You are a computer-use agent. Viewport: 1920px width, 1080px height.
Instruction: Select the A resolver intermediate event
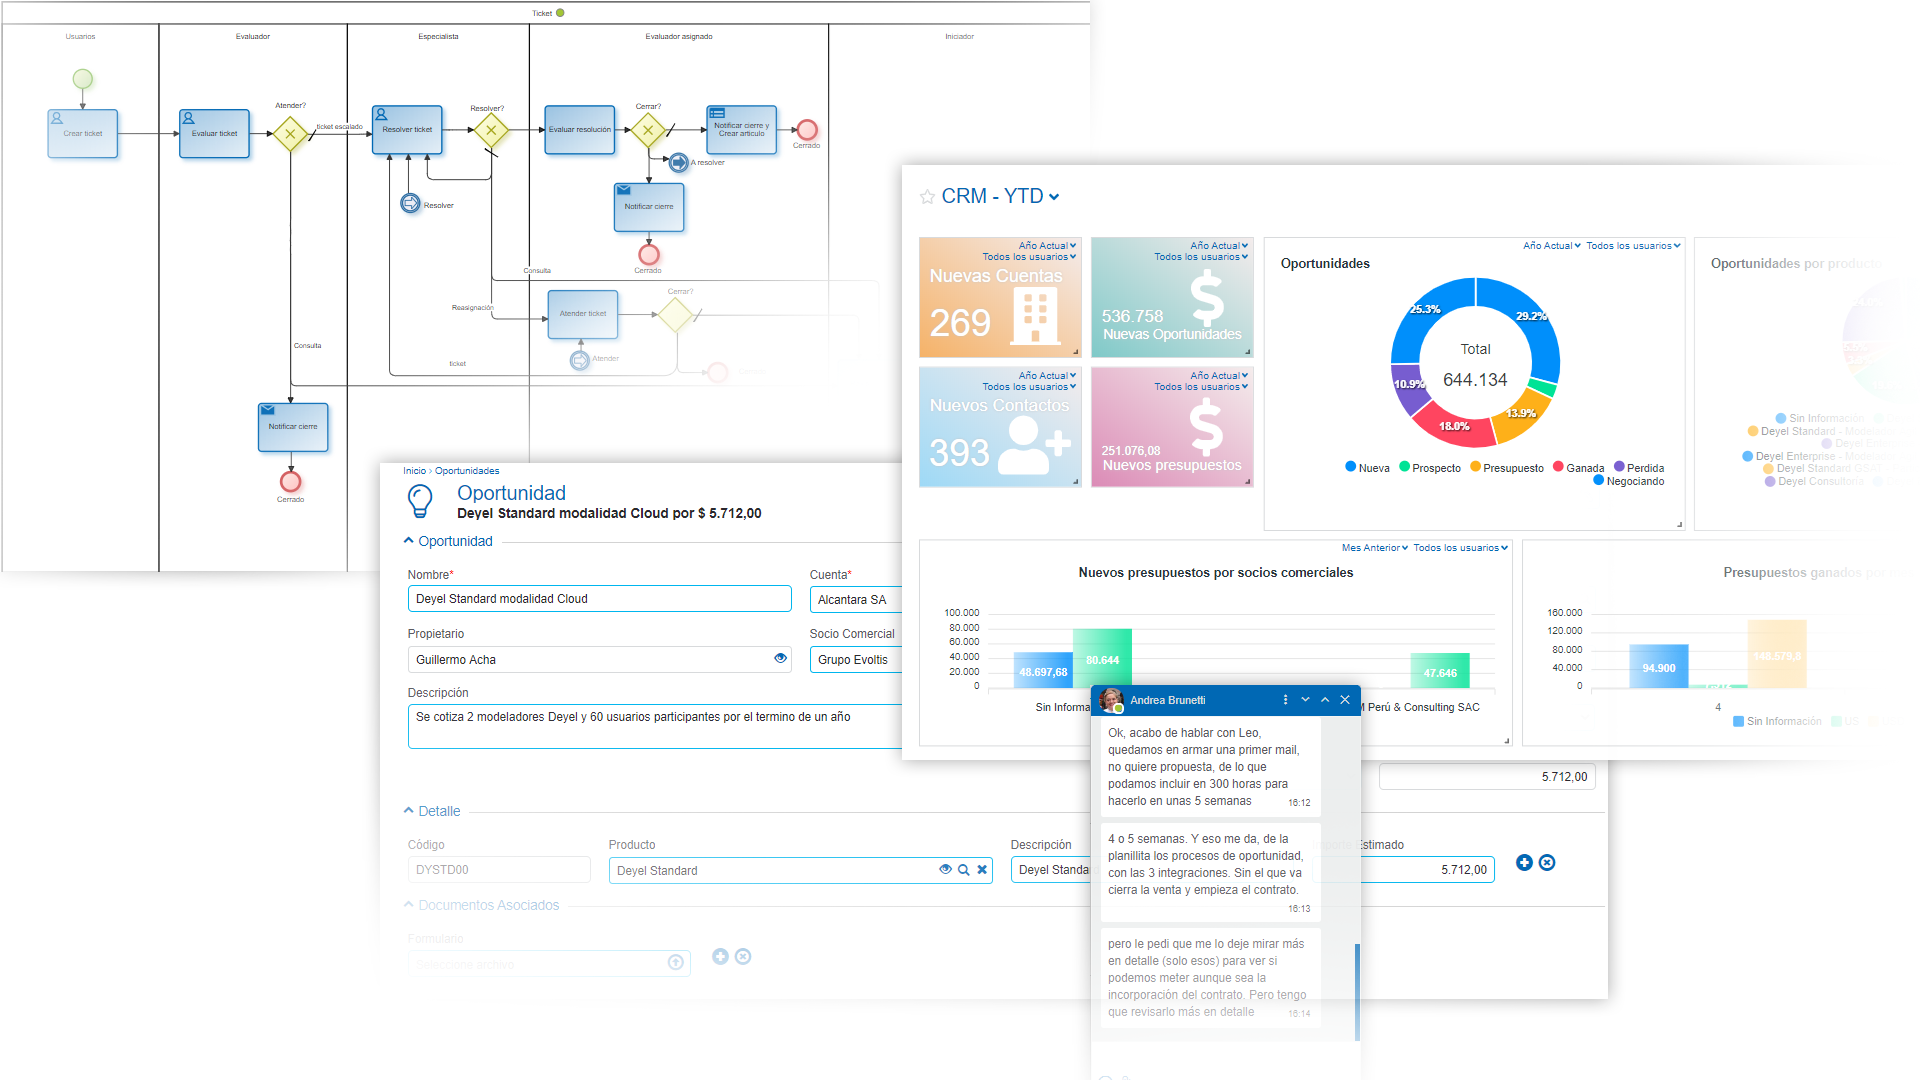(679, 162)
